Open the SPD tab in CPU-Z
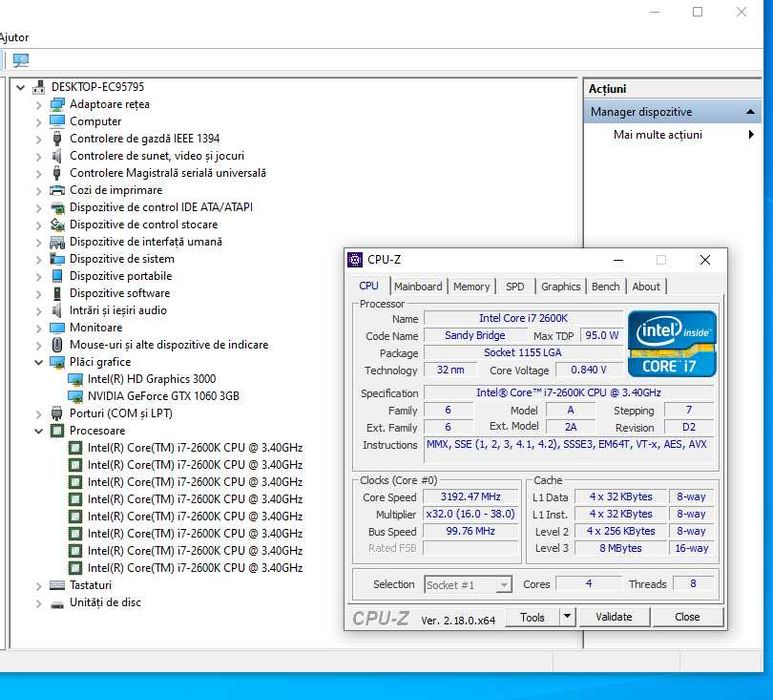The height and width of the screenshot is (700, 773). (515, 286)
